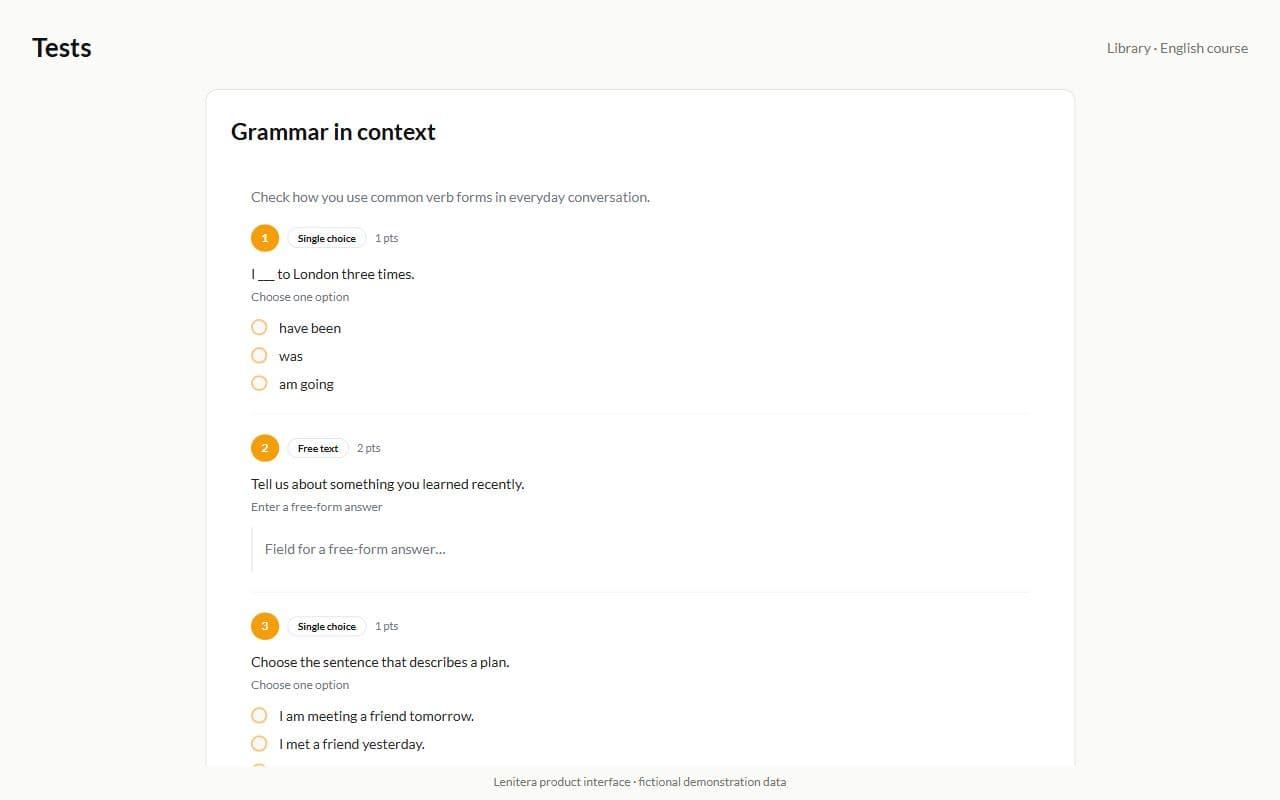Open the "Library · English course" breadcrumb
The image size is (1280, 800).
click(x=1177, y=48)
